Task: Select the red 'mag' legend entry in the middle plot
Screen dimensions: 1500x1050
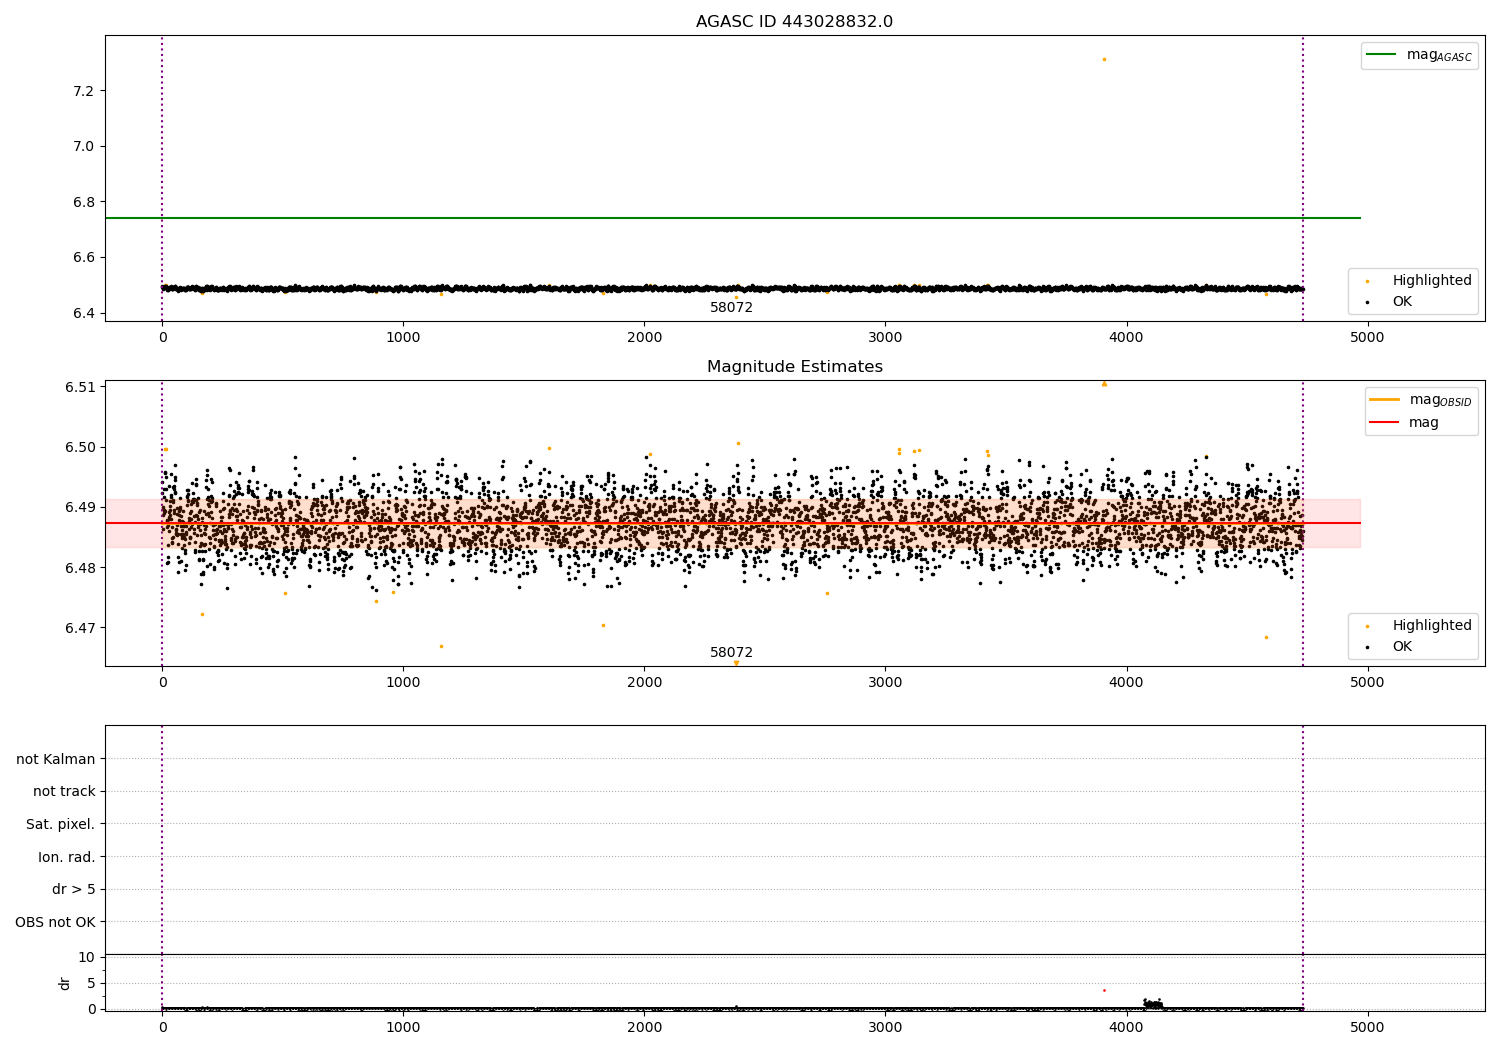Action: (x=1404, y=422)
